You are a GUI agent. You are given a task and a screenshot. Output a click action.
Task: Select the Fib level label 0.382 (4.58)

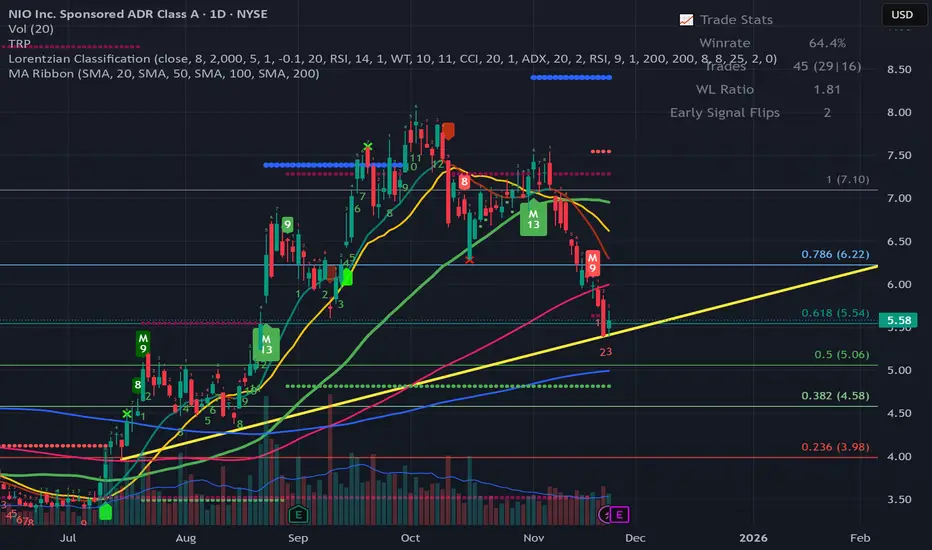click(x=835, y=395)
